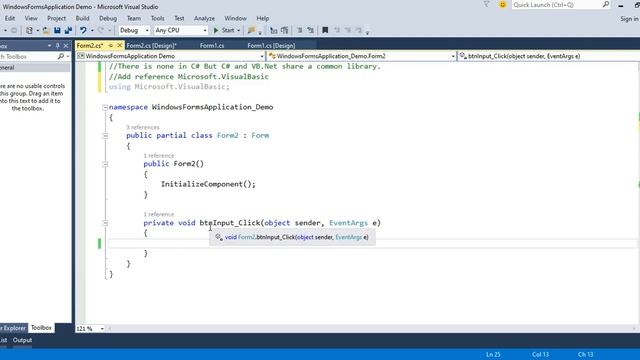Open the Project menu
This screenshot has width=640, height=360.
pyautogui.click(x=56, y=18)
